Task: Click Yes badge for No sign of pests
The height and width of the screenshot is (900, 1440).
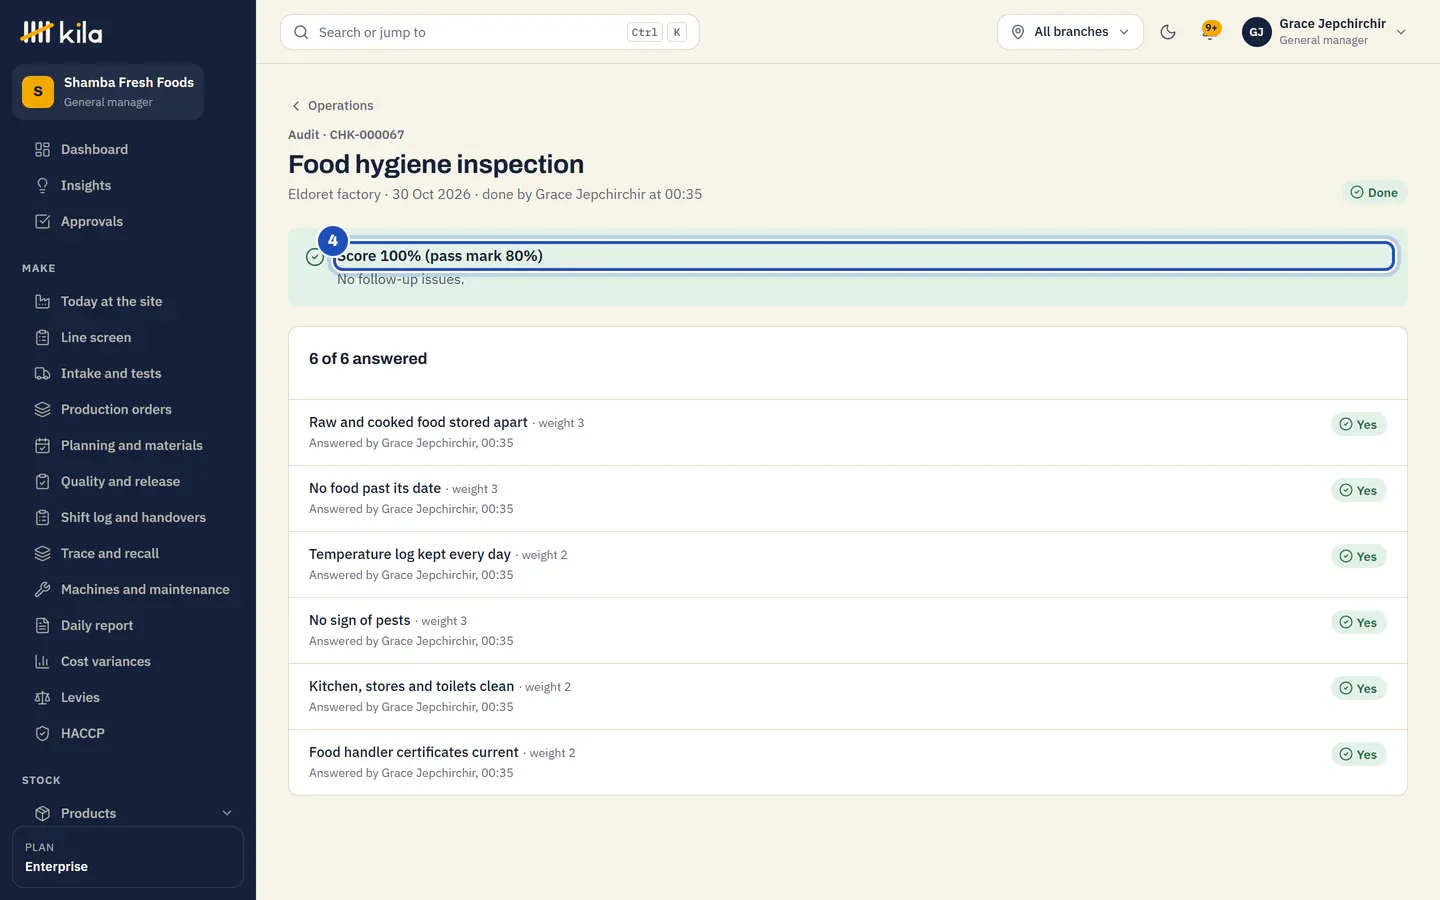Action: point(1358,623)
